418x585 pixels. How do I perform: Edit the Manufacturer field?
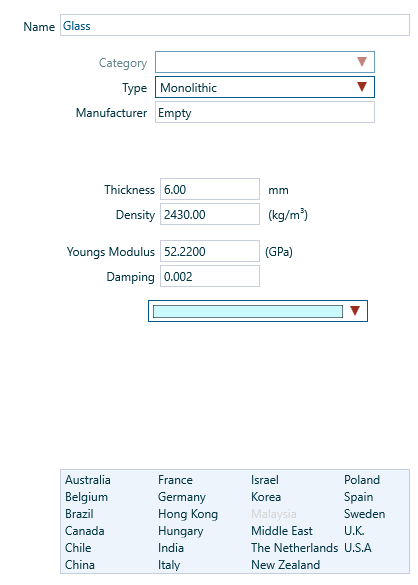[265, 112]
